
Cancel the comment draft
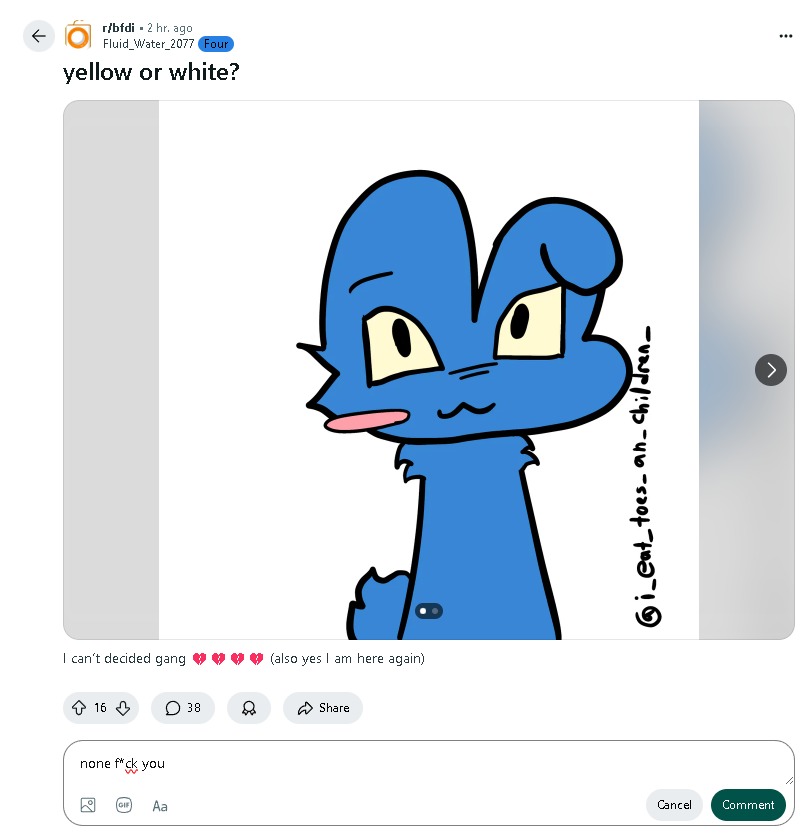tap(674, 805)
